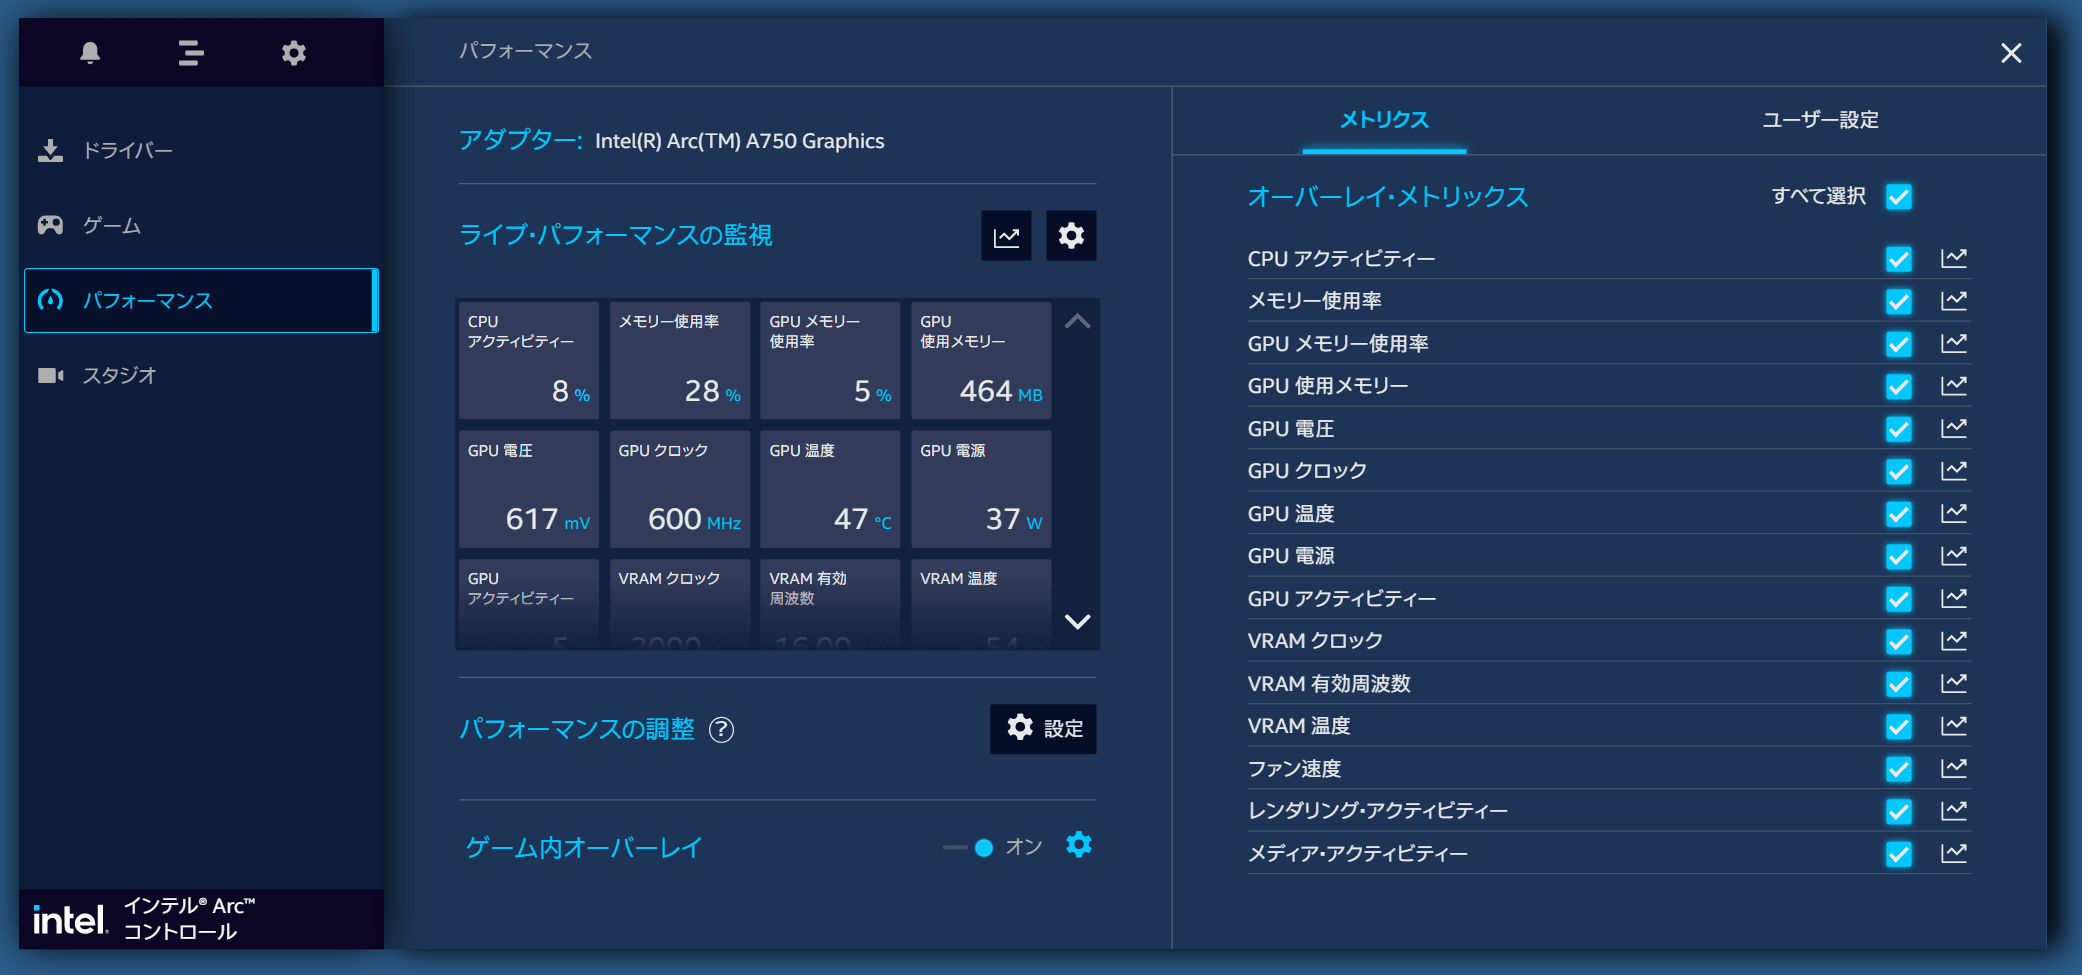Open in-game overlay settings gear
2082x975 pixels.
point(1078,845)
